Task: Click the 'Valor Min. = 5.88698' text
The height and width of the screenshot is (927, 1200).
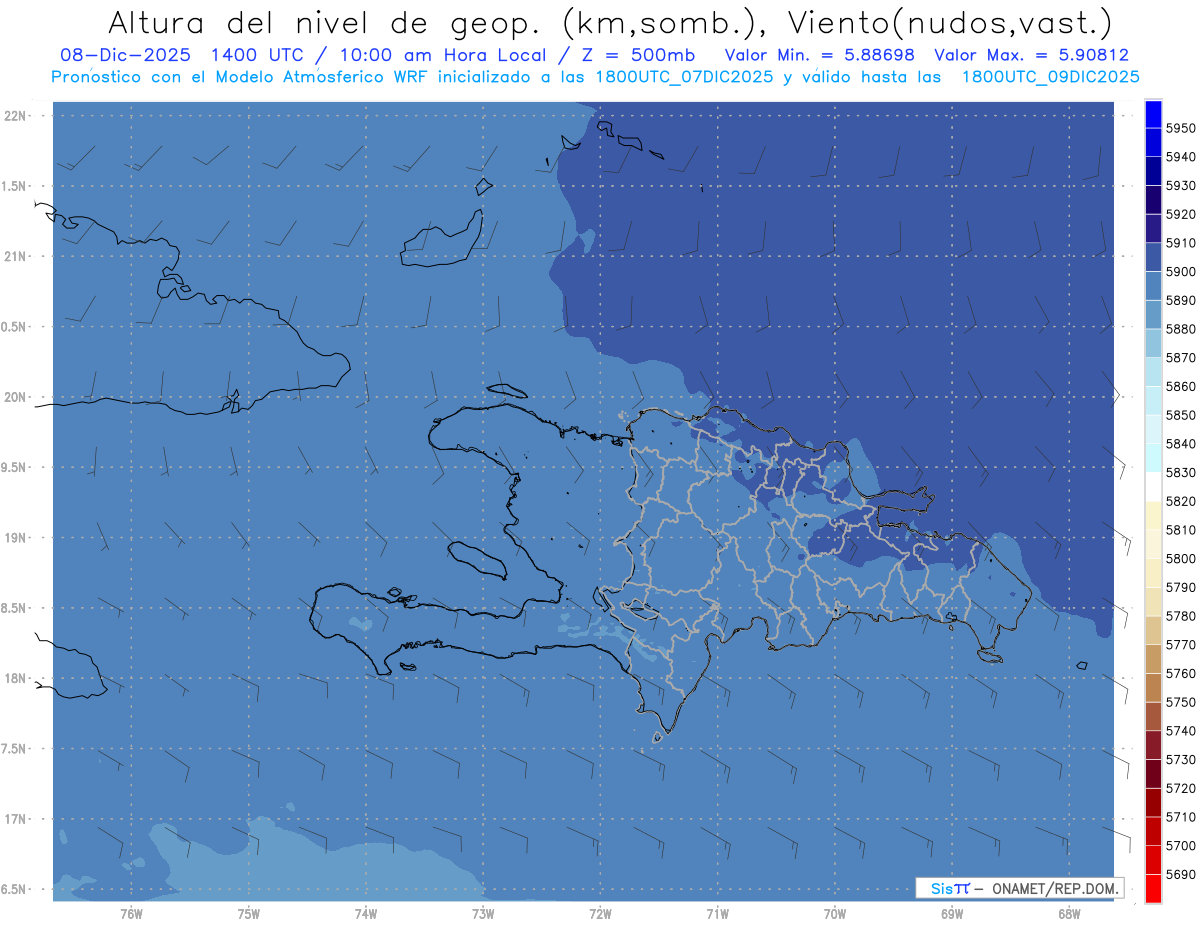Action: coord(821,55)
